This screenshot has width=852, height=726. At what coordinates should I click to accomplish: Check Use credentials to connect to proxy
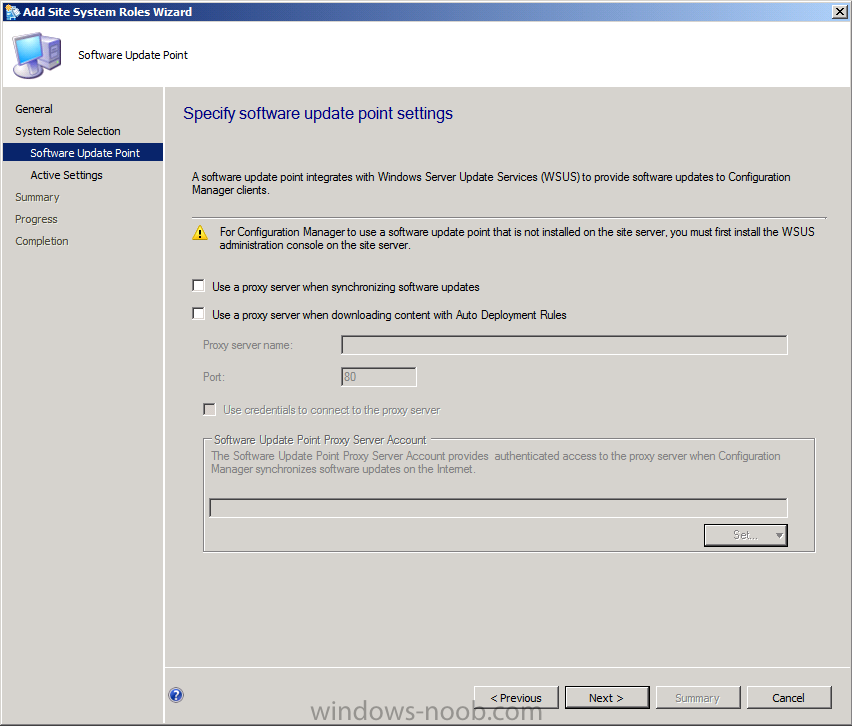[210, 410]
